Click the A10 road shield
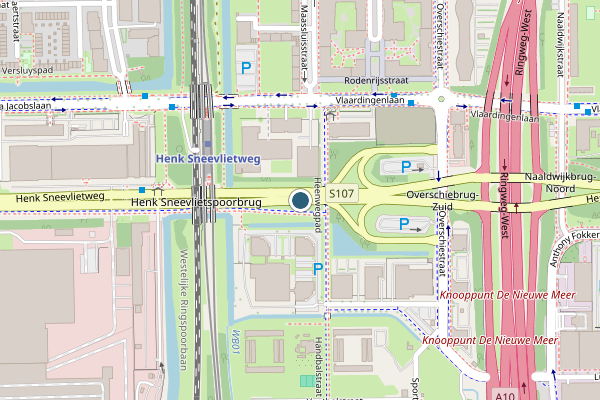Screen dimensions: 600x400 click(x=504, y=395)
